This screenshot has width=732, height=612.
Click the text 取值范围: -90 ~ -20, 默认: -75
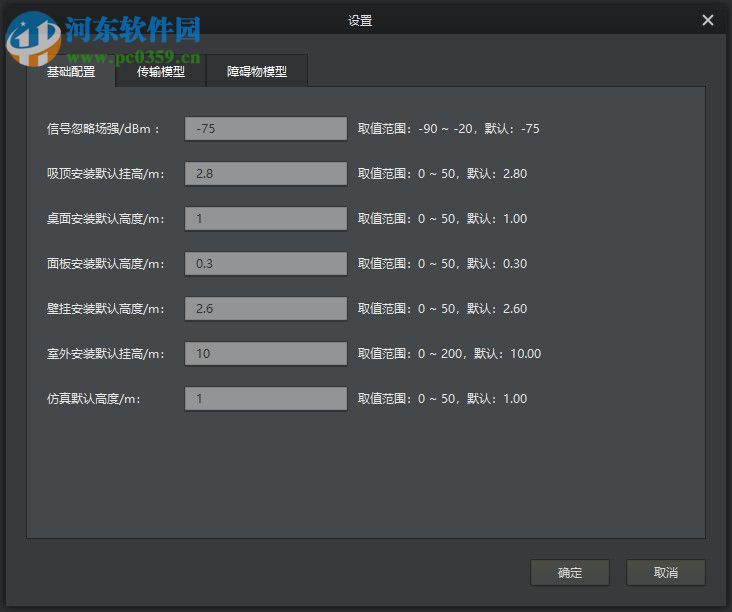click(449, 128)
